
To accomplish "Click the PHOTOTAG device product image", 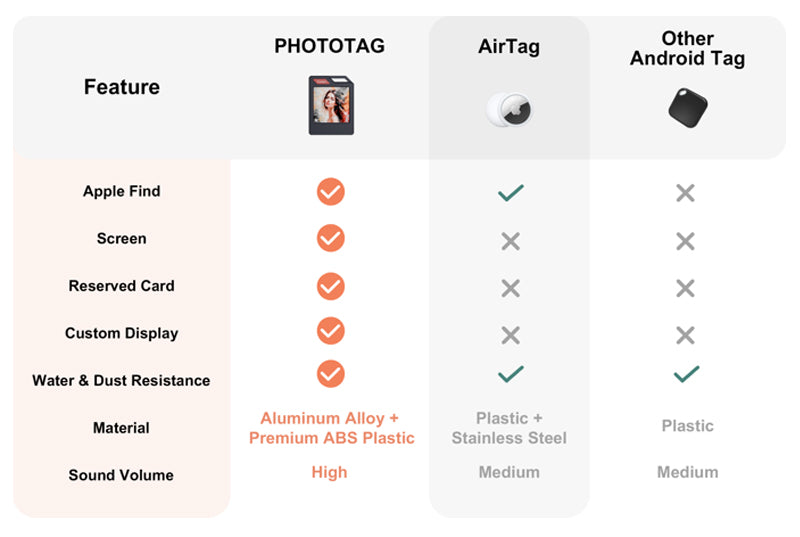I will click(x=331, y=105).
